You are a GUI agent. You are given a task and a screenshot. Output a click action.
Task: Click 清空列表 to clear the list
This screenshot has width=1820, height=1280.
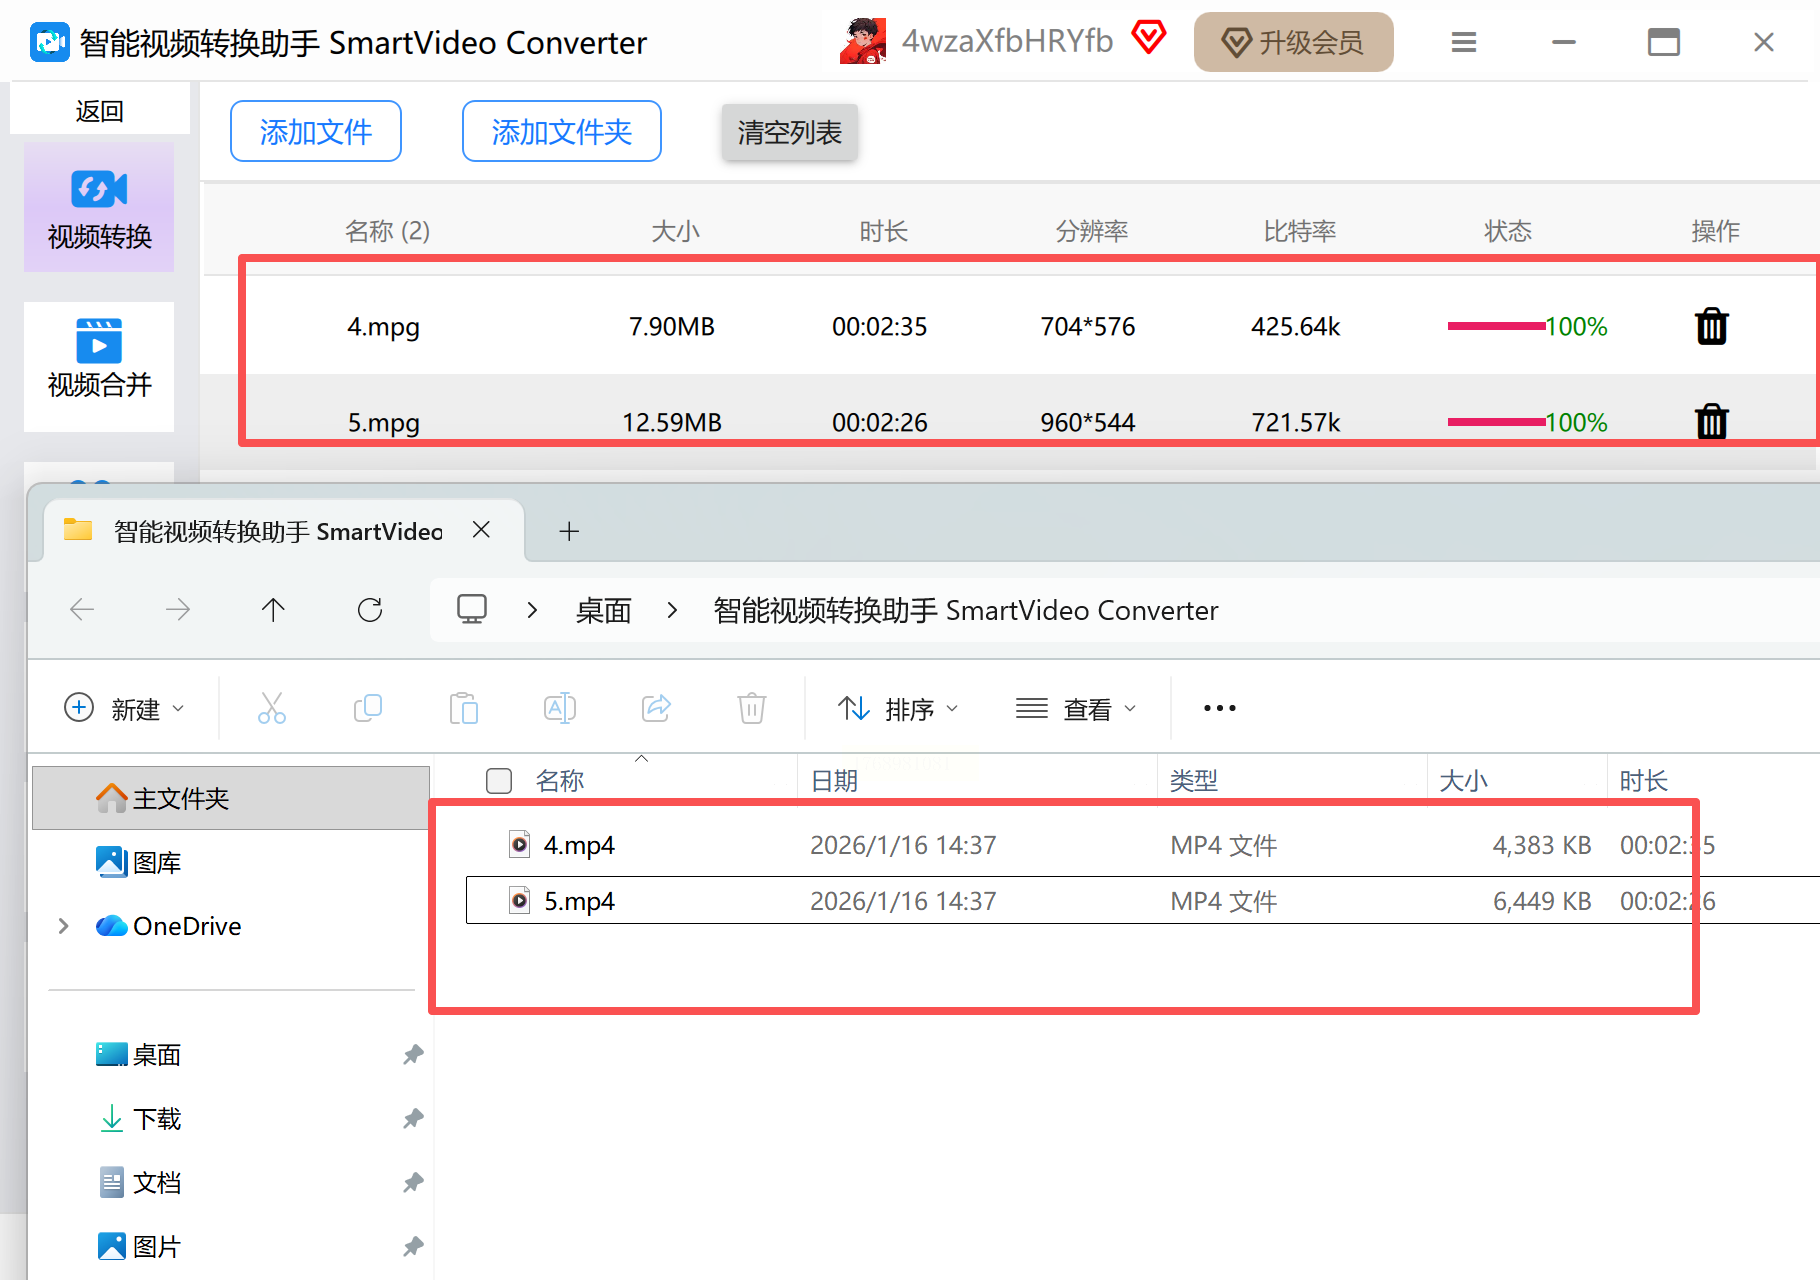pos(790,132)
